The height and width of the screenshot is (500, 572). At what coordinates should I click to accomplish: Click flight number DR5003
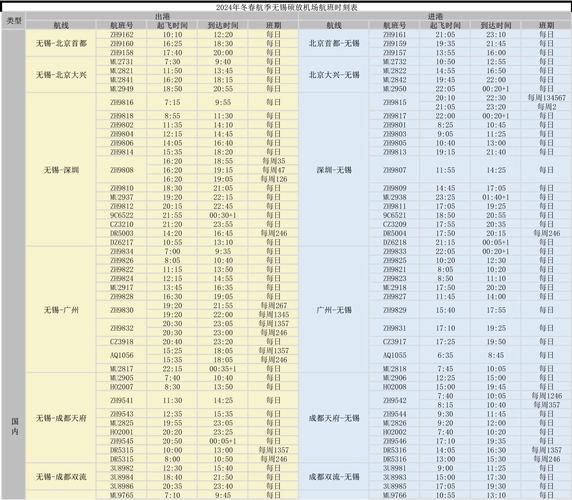coord(121,233)
